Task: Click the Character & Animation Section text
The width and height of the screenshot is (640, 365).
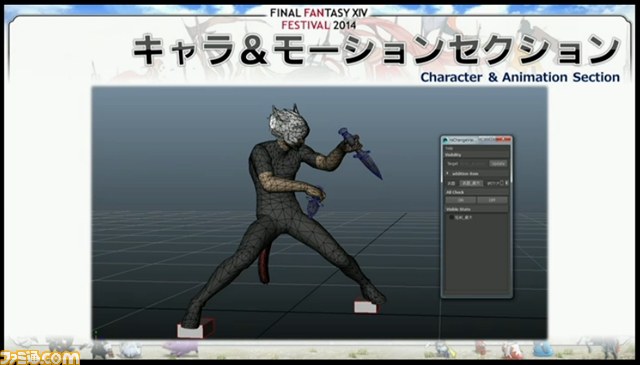Action: coord(520,77)
